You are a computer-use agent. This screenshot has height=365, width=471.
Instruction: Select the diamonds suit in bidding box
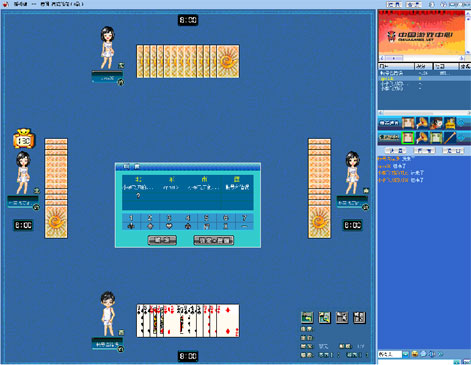(x=150, y=226)
